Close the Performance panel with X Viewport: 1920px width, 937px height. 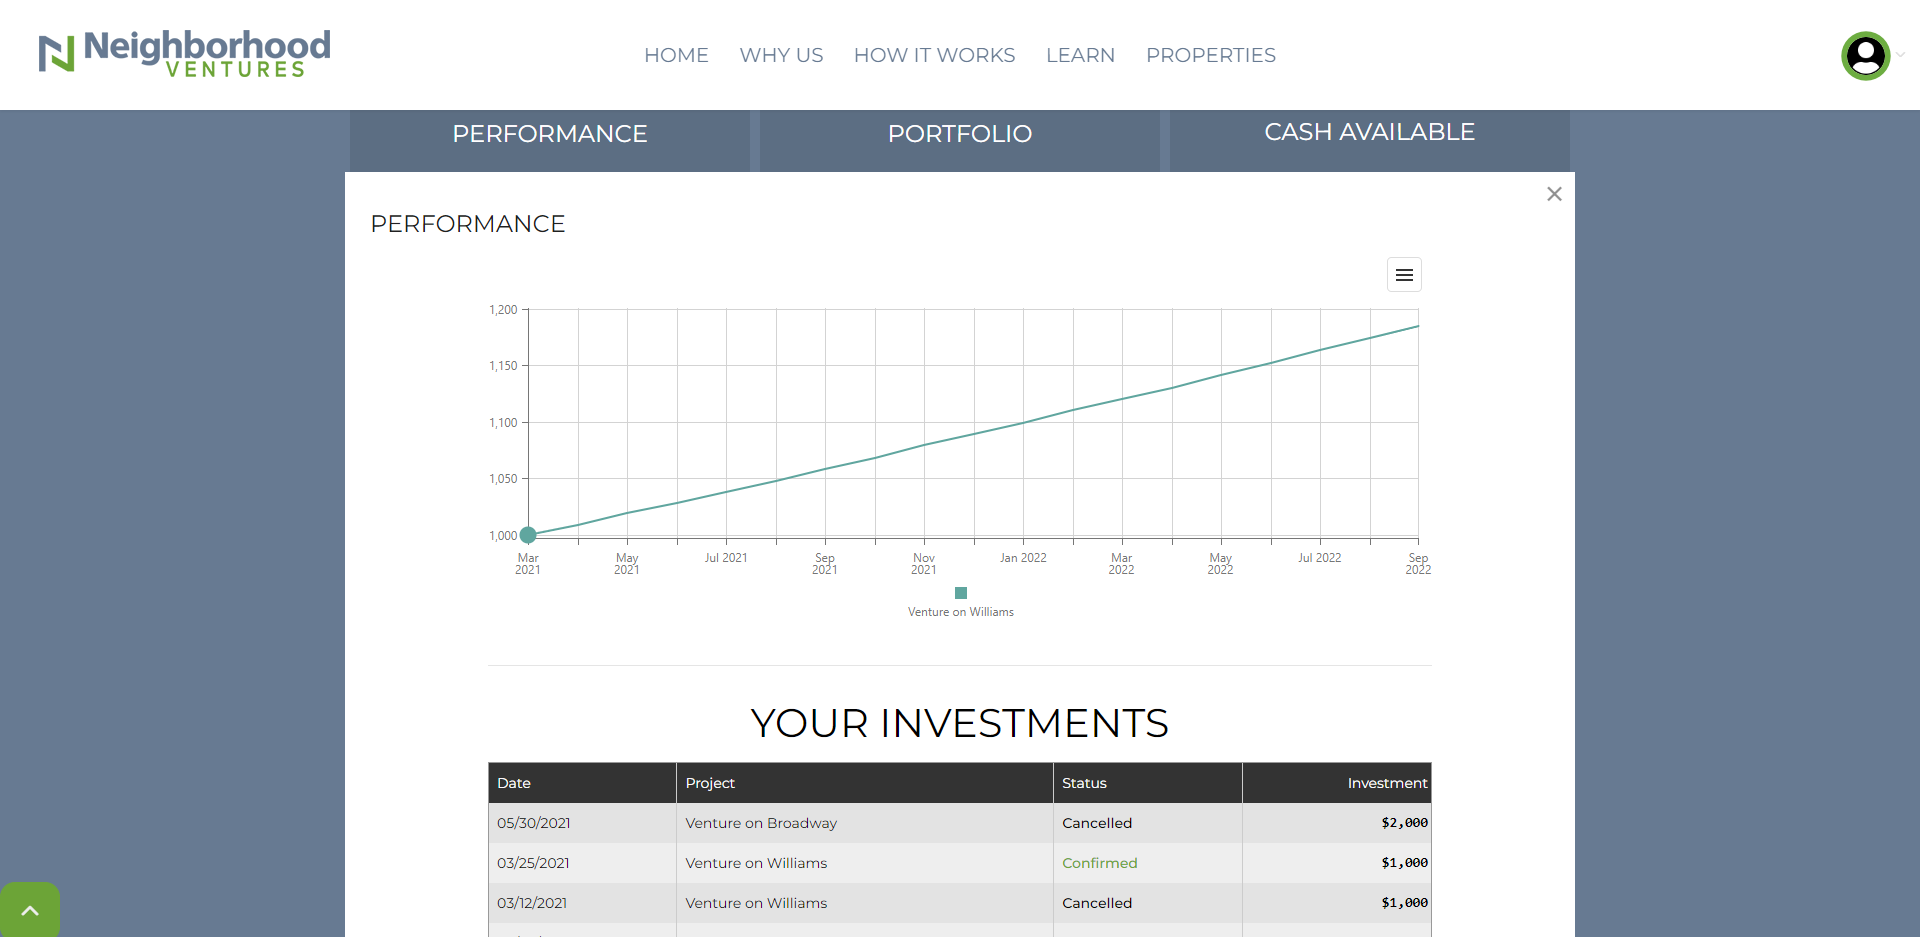pyautogui.click(x=1554, y=194)
